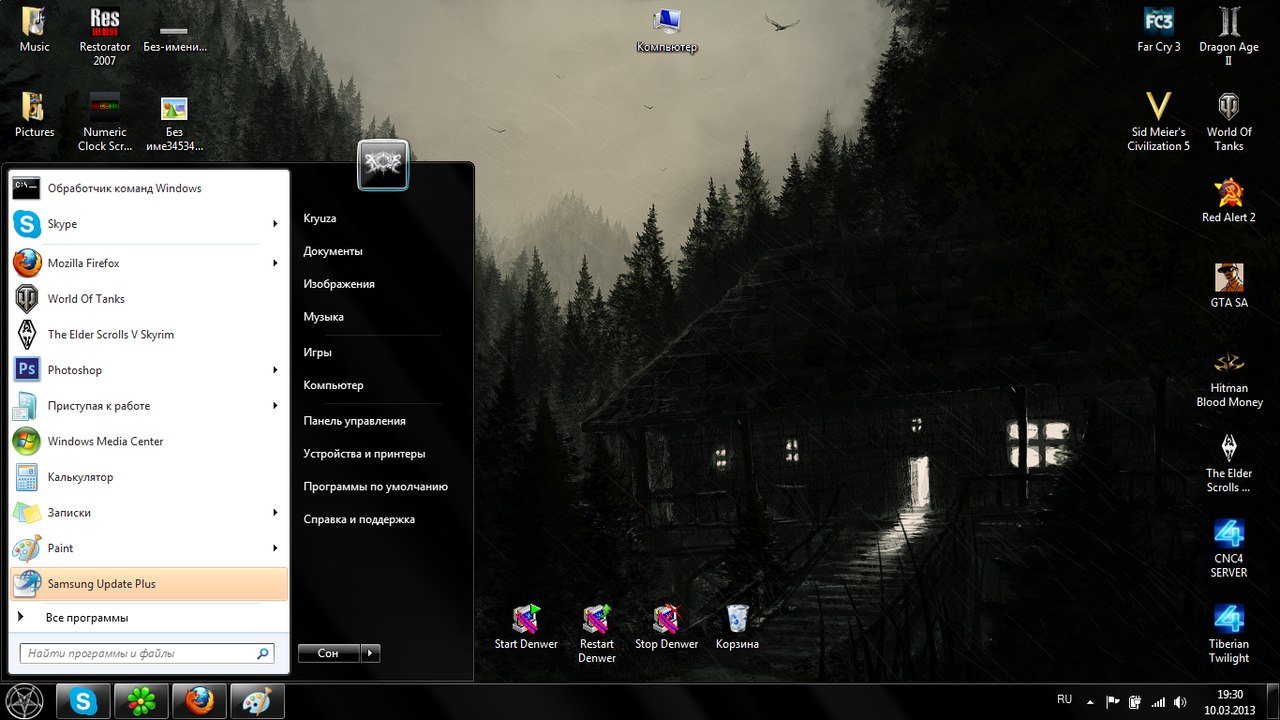
Task: Open Программы по умолчанию
Action: tap(375, 487)
